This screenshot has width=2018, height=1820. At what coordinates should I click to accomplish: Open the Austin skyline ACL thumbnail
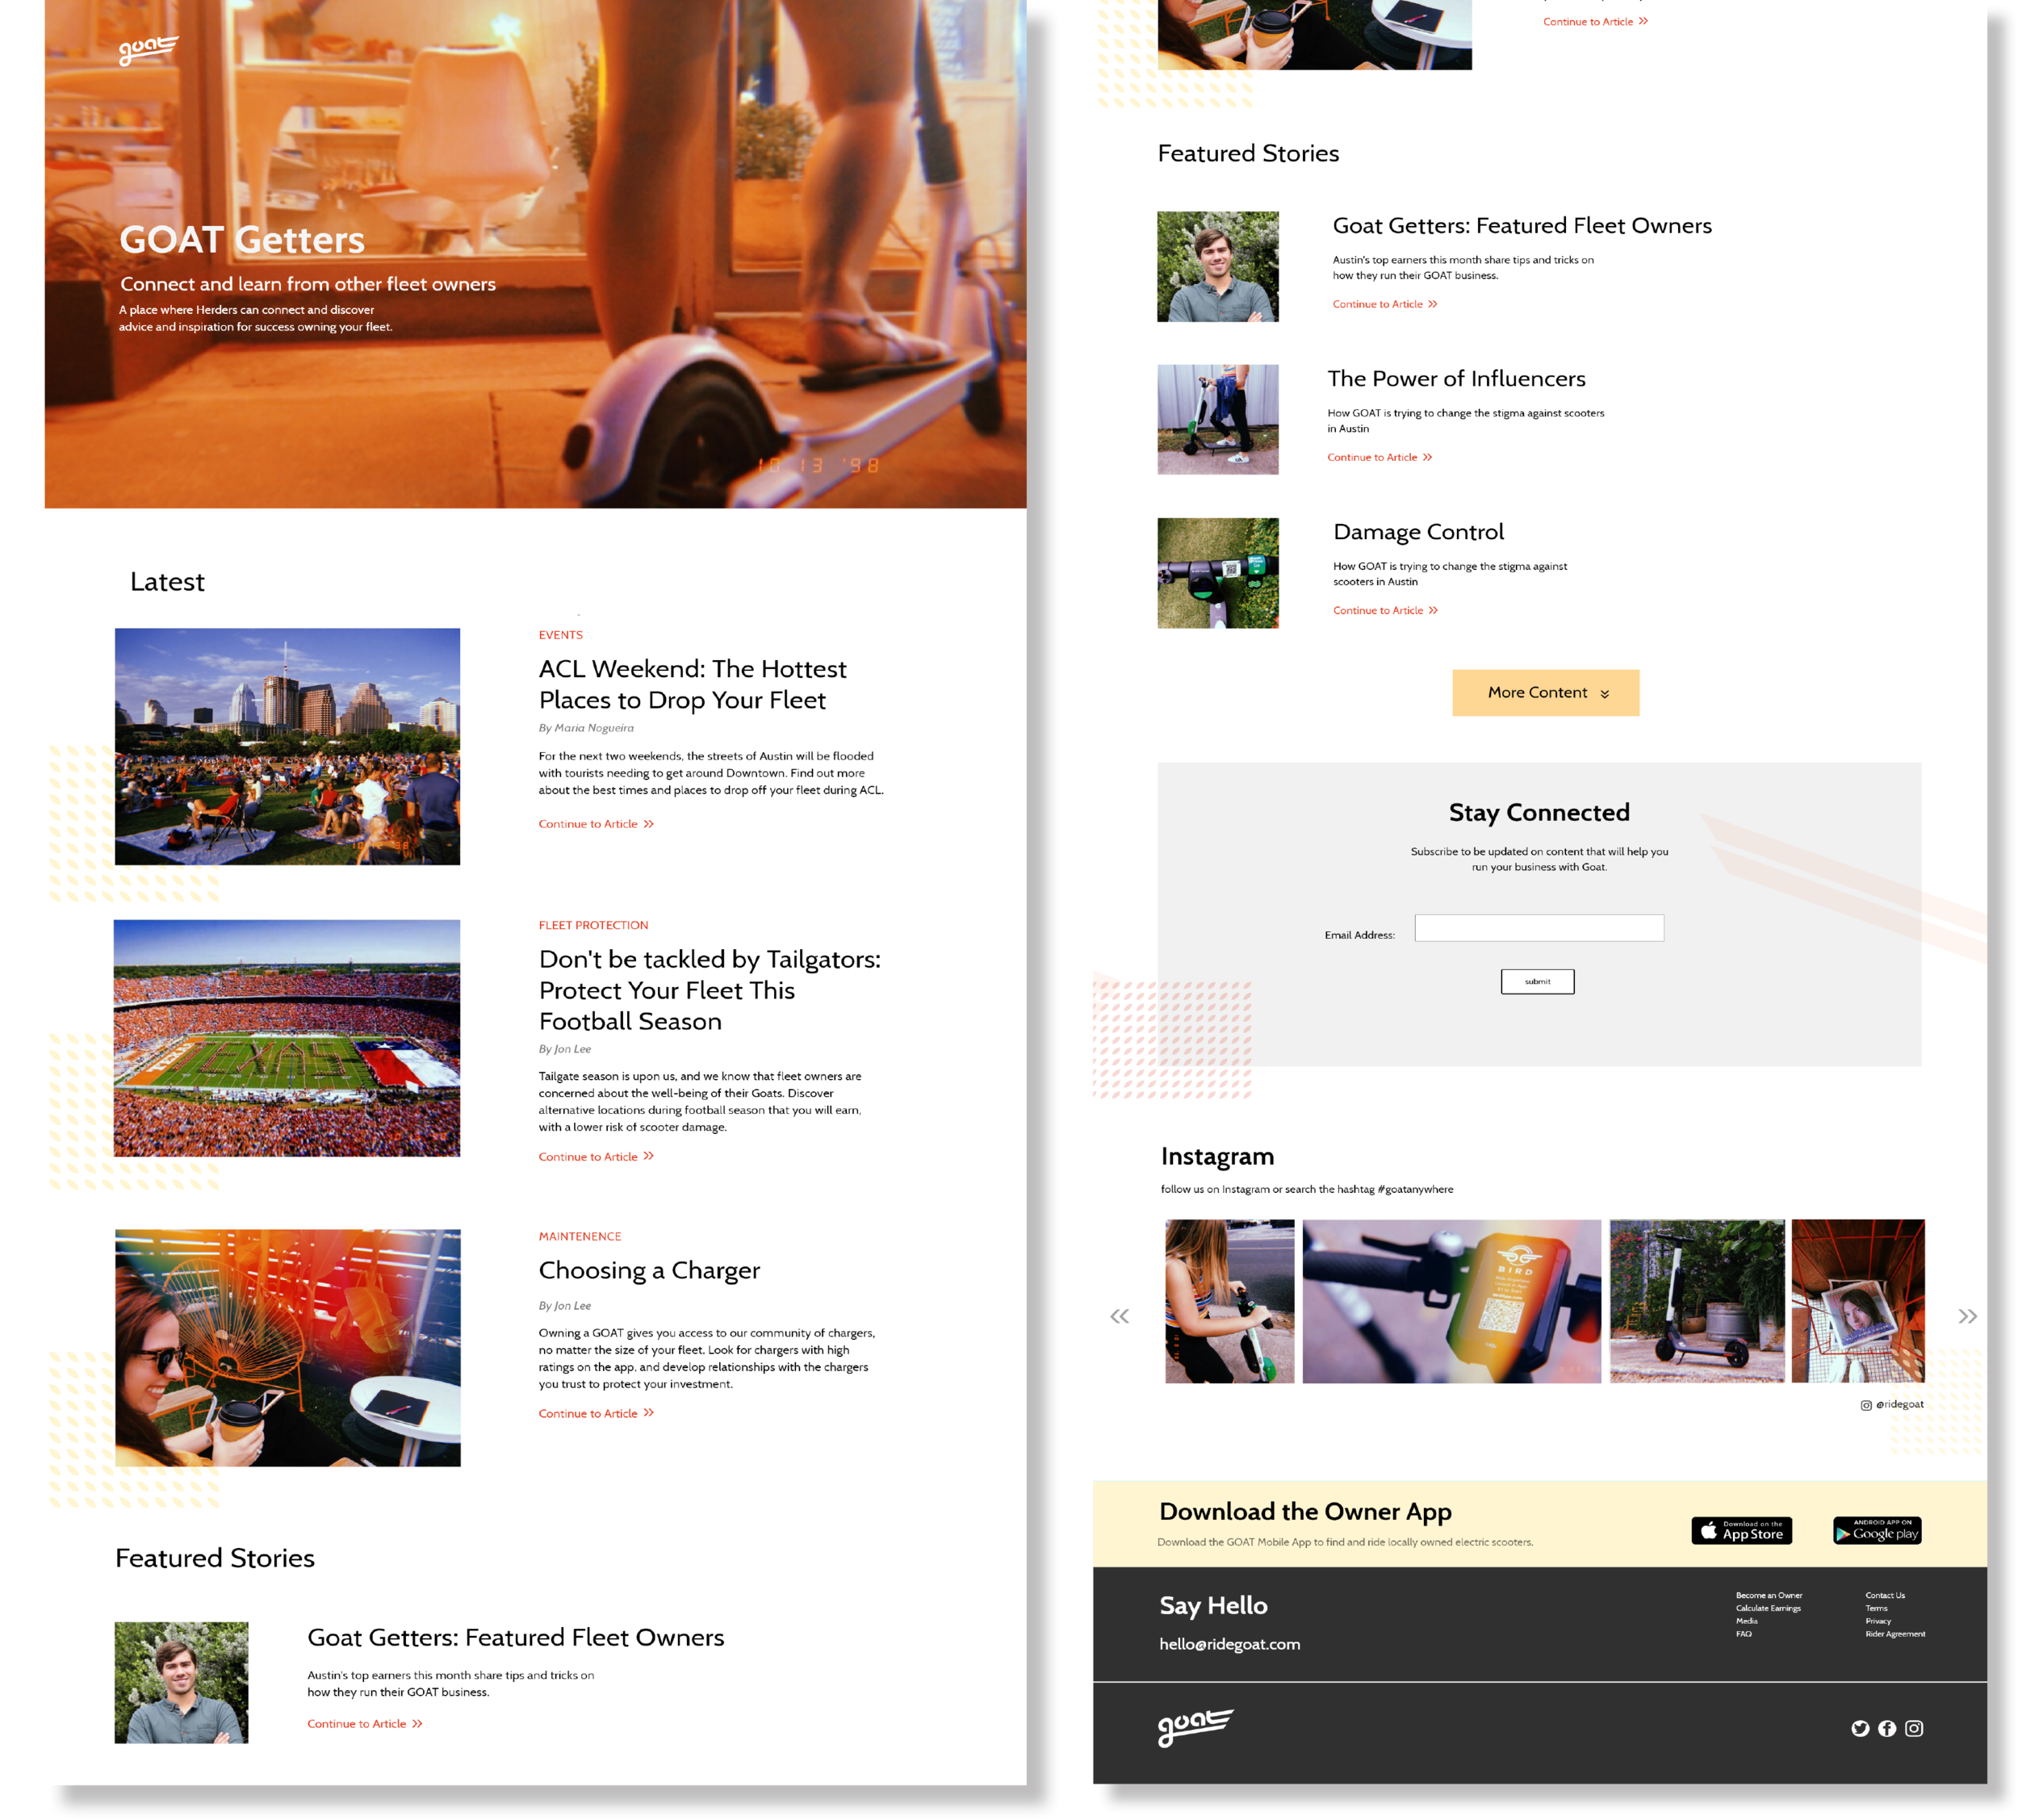(287, 746)
